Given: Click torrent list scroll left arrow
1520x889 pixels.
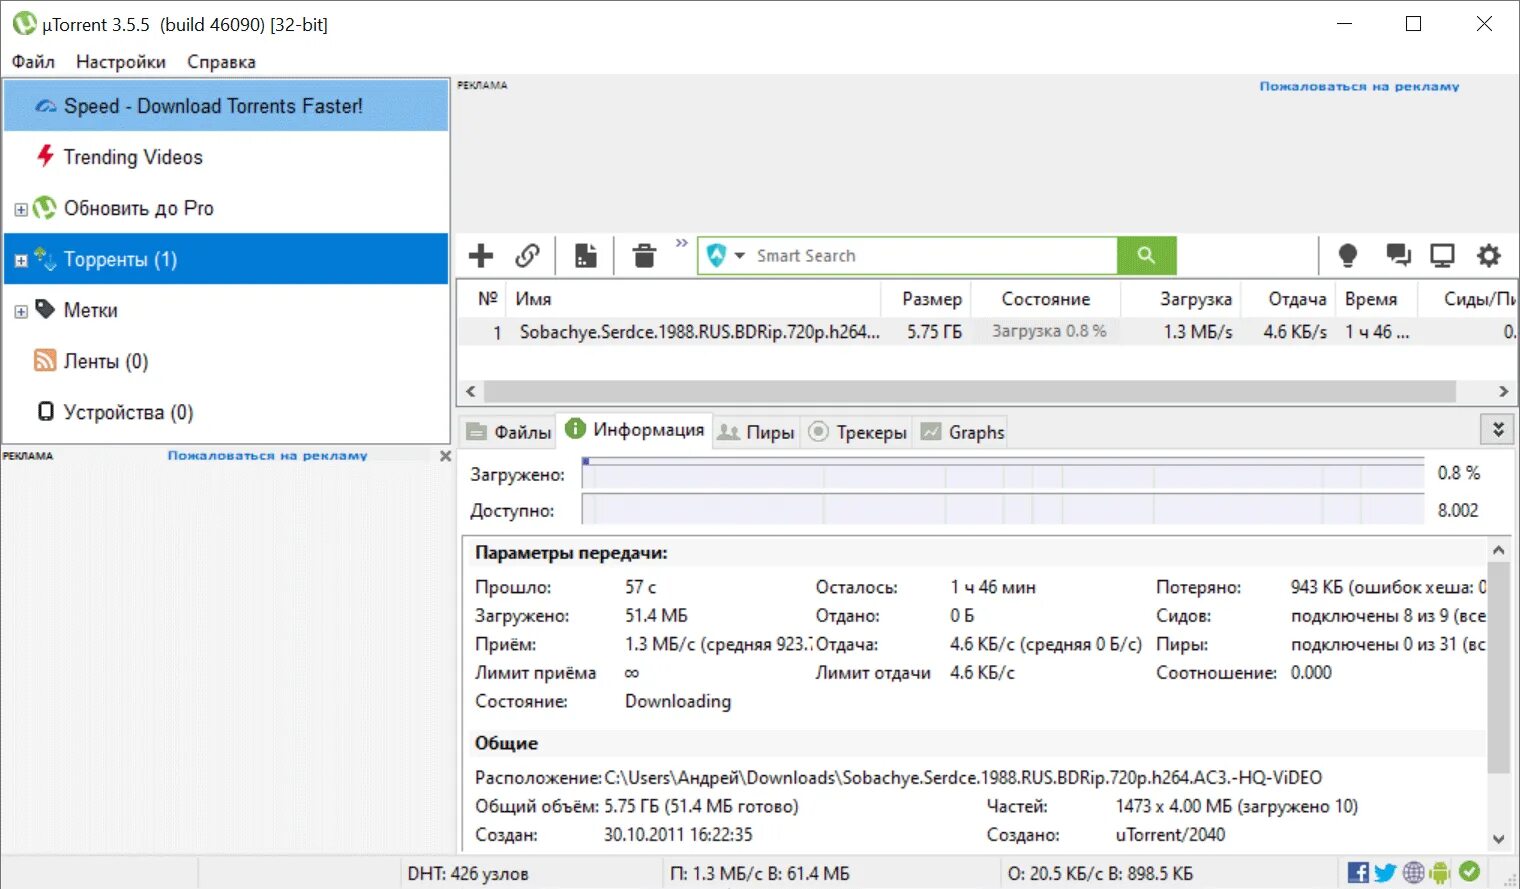Looking at the screenshot, I should tap(471, 391).
